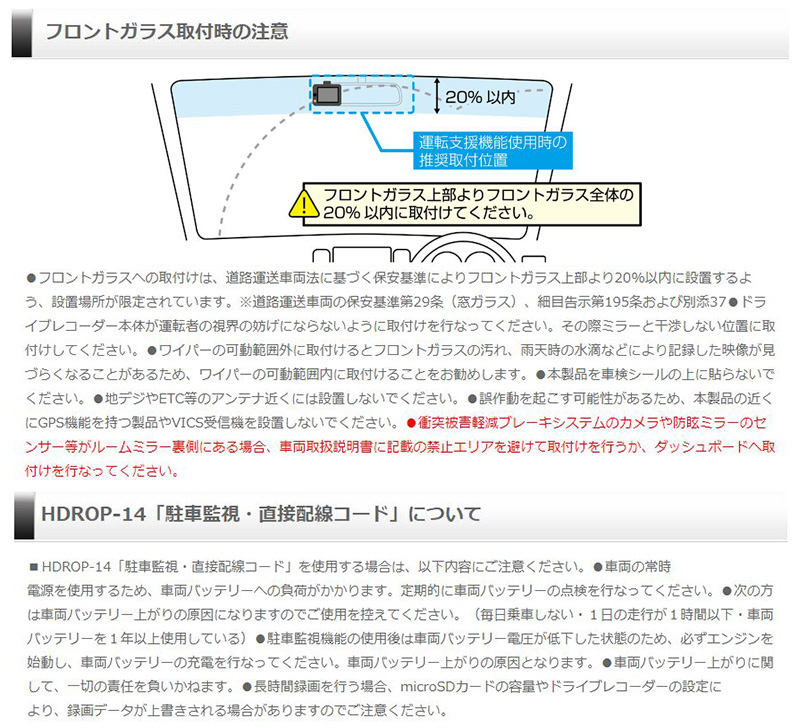Select the heading HDROP-14「駐車監視・直接配線コード」について

(261, 514)
